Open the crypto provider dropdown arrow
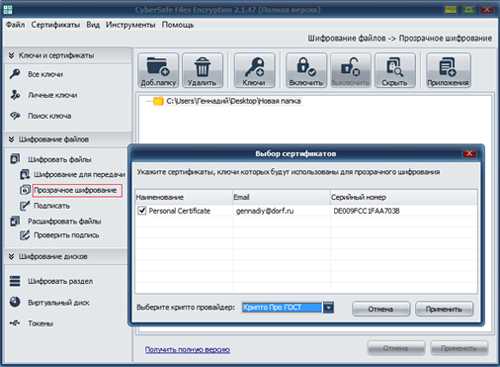This screenshot has width=500, height=367. [x=328, y=307]
